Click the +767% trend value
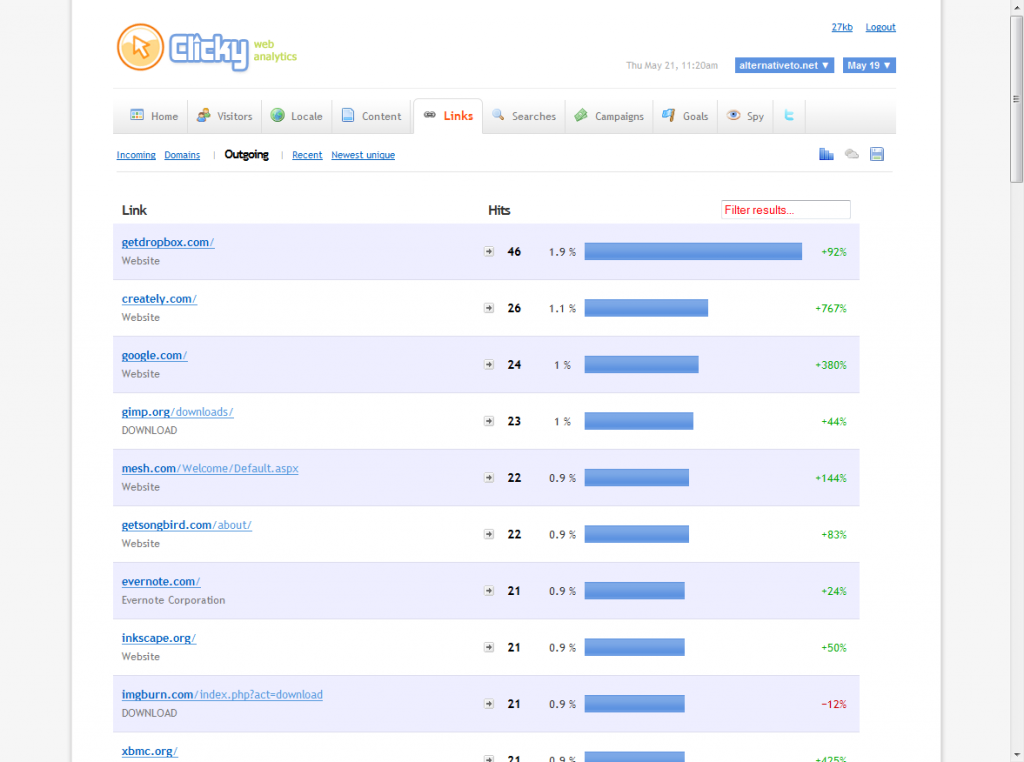Screen dimensions: 1024x762 (831, 308)
